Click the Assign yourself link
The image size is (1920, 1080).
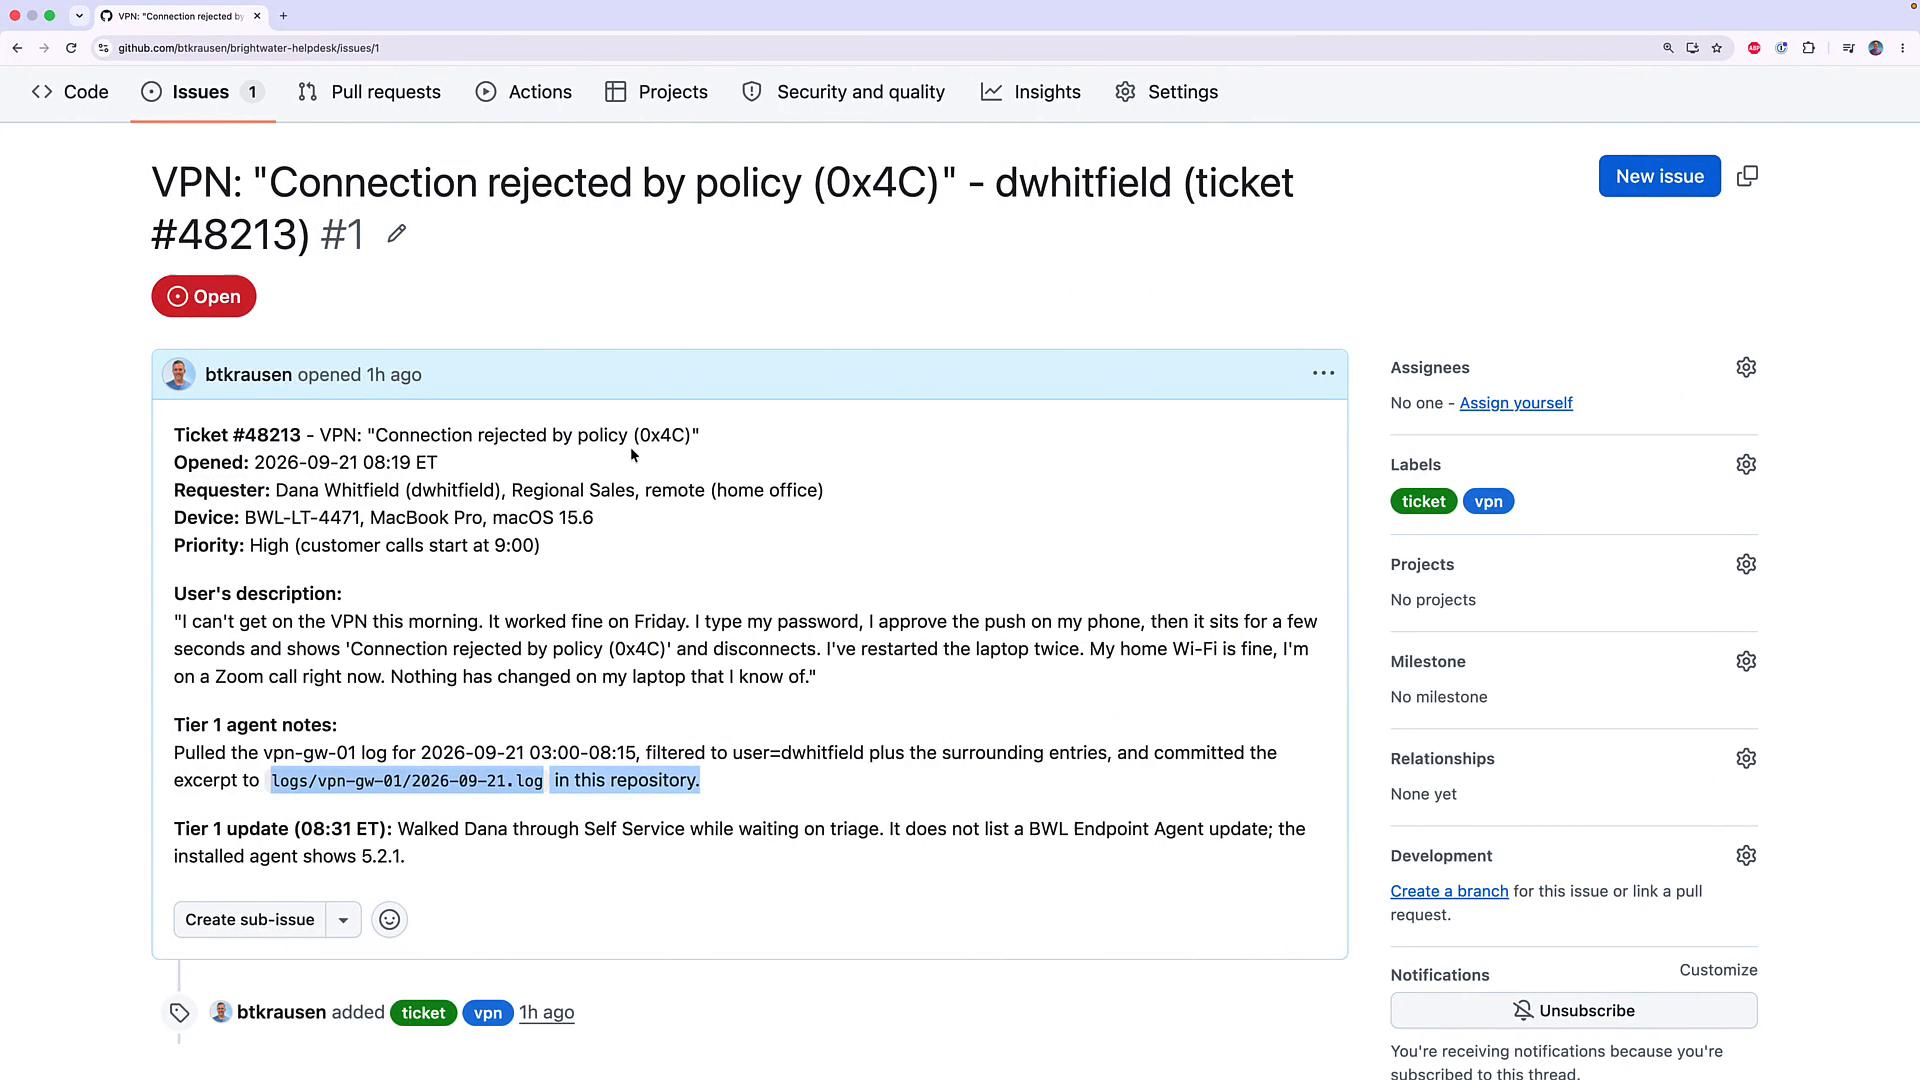tap(1516, 403)
